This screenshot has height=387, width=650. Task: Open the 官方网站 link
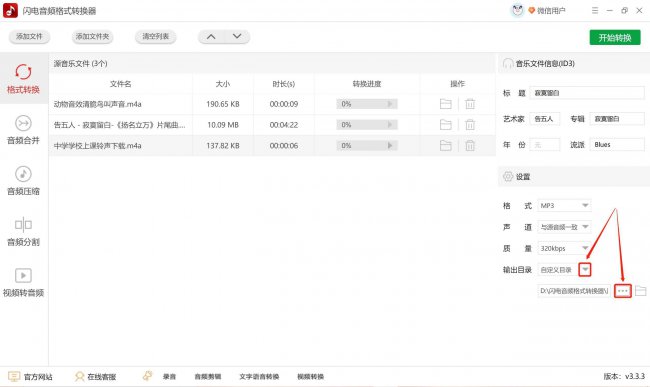pyautogui.click(x=31, y=377)
